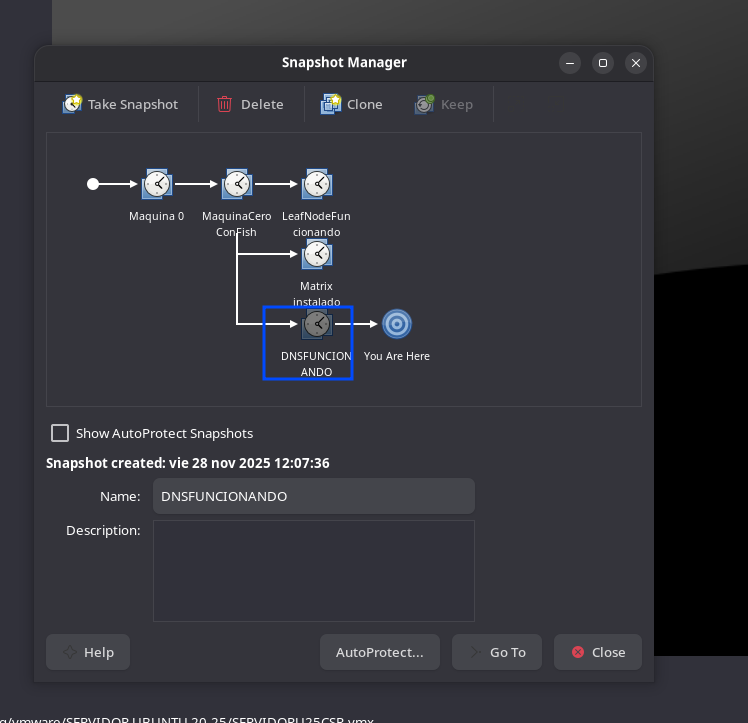This screenshot has height=723, width=748.
Task: Click the Go To button
Action: pyautogui.click(x=497, y=652)
